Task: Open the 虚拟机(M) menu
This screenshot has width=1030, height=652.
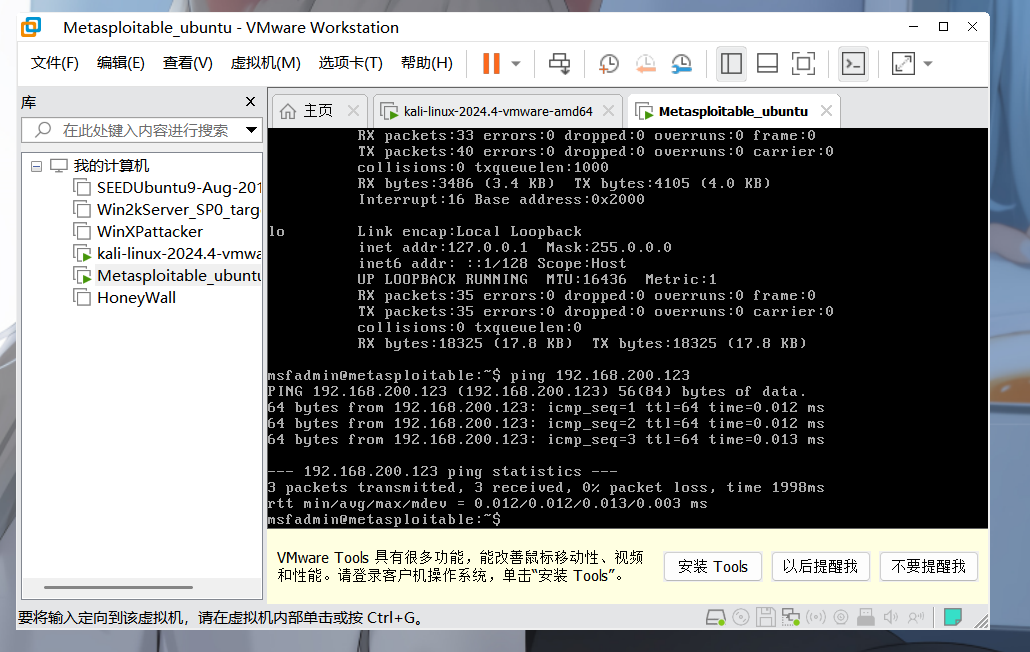Action: coord(265,63)
